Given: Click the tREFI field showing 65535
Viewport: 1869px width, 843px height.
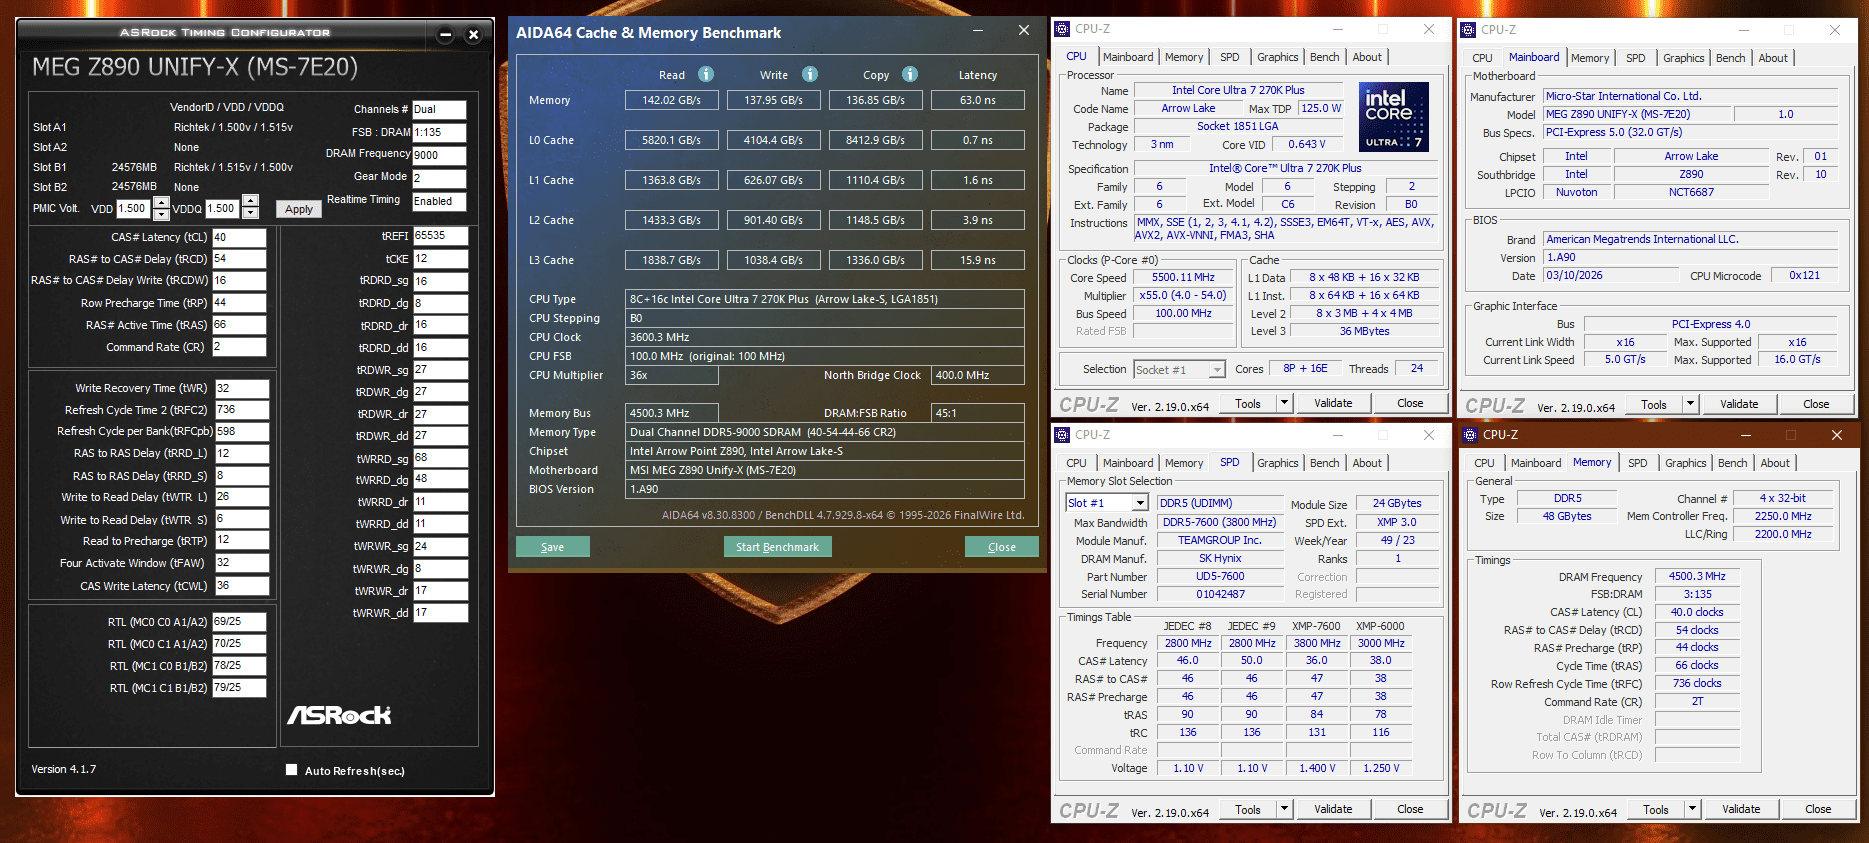Looking at the screenshot, I should tap(440, 236).
